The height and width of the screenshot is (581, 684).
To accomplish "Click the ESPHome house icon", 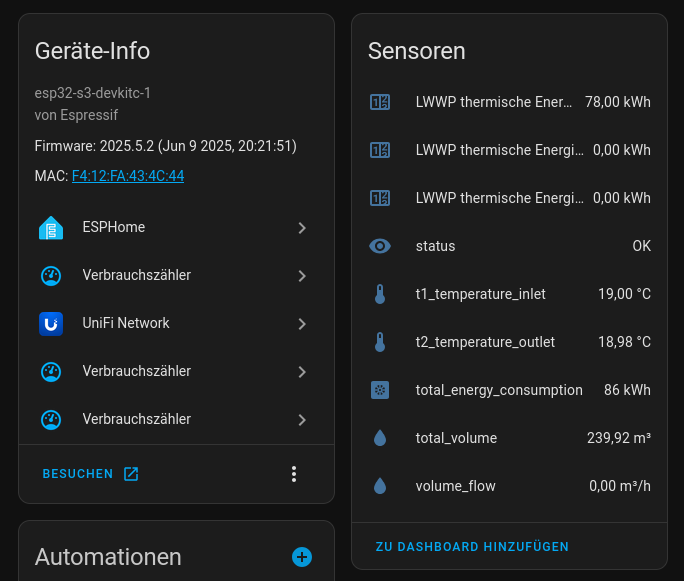I will 51,228.
